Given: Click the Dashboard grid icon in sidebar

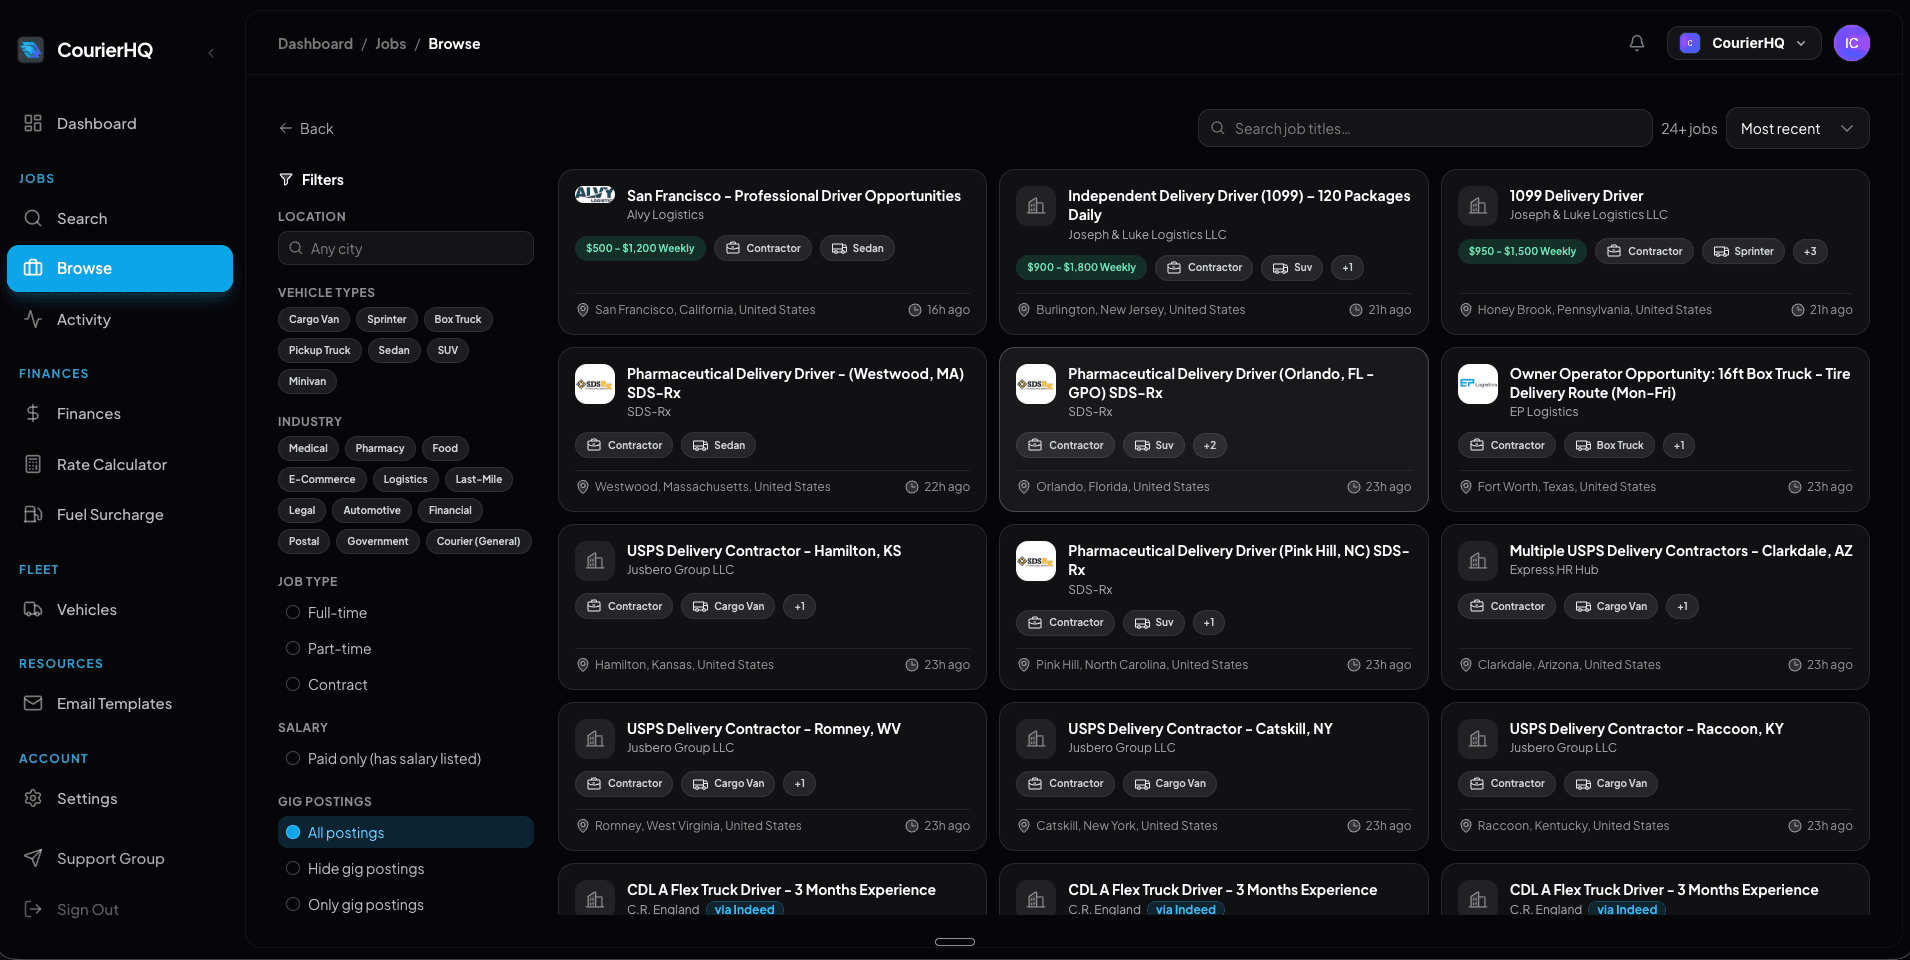Looking at the screenshot, I should tap(33, 123).
